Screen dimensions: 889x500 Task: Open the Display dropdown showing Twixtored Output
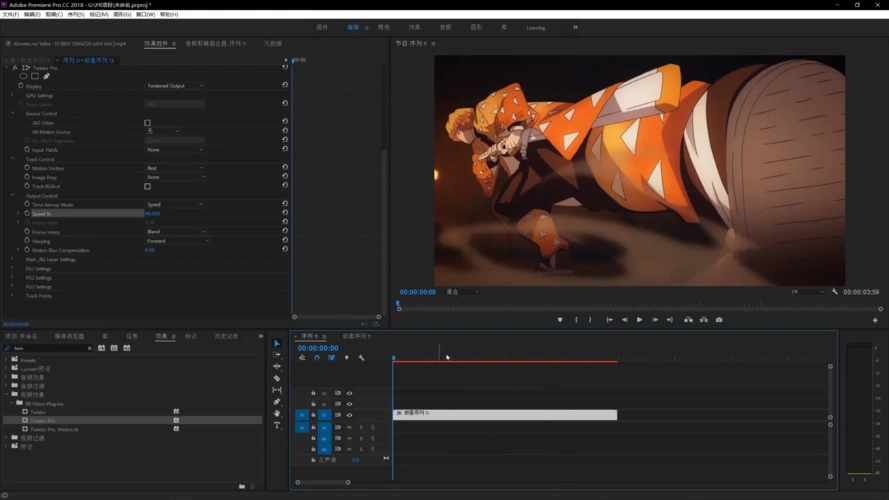click(x=175, y=86)
